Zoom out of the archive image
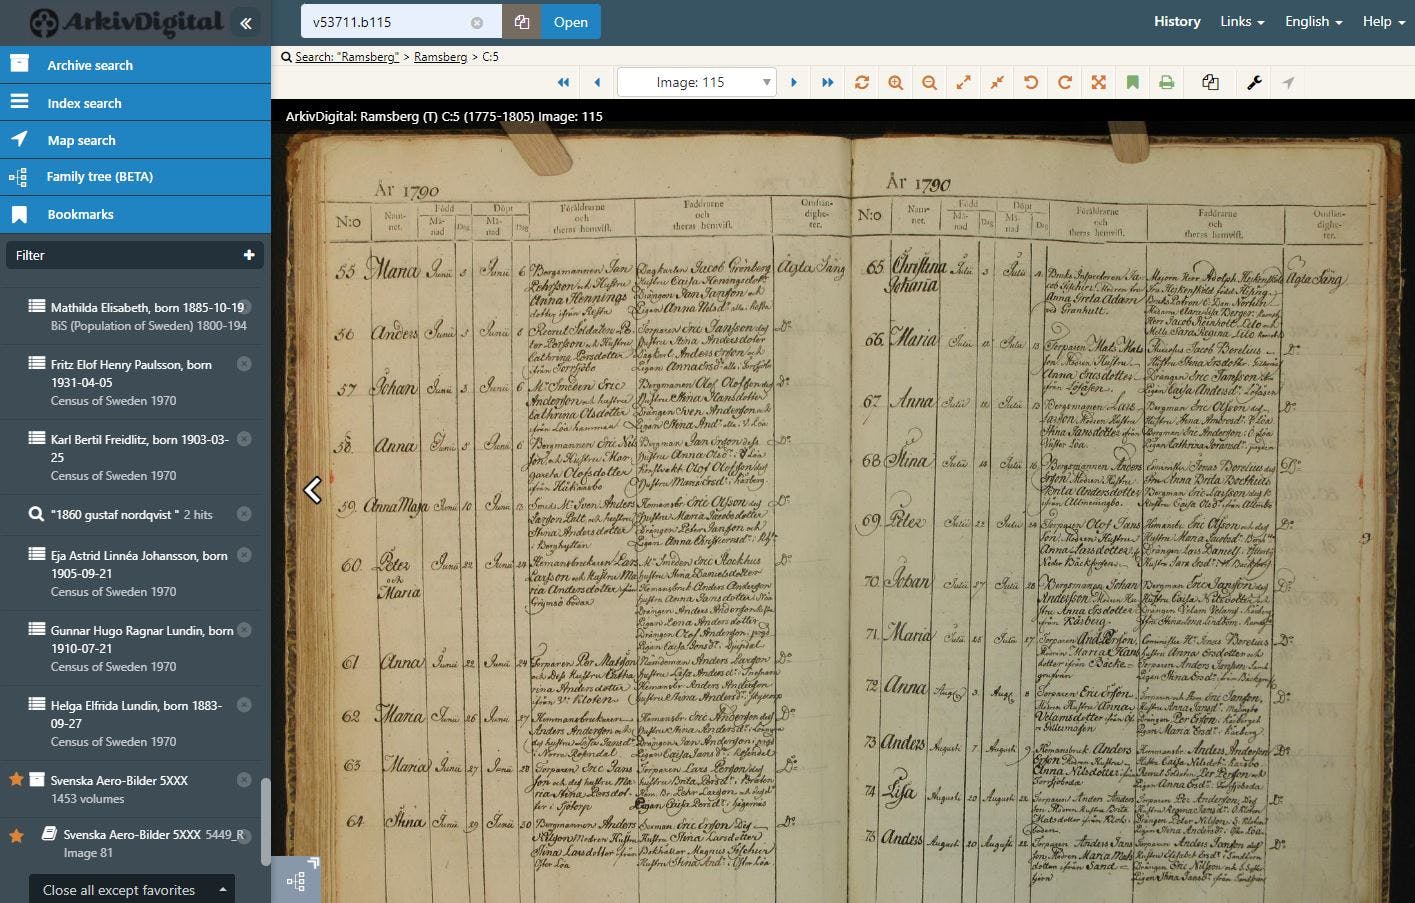The height and width of the screenshot is (903, 1415). pos(929,83)
